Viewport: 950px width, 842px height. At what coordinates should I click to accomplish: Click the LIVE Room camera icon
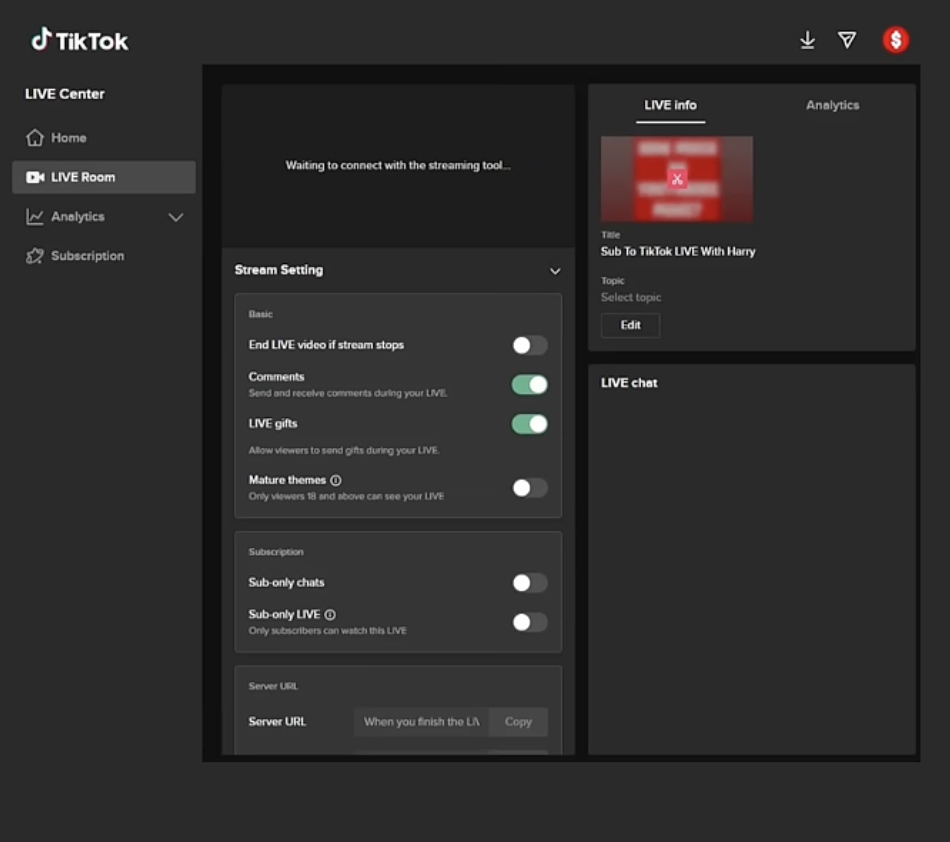[x=35, y=177]
